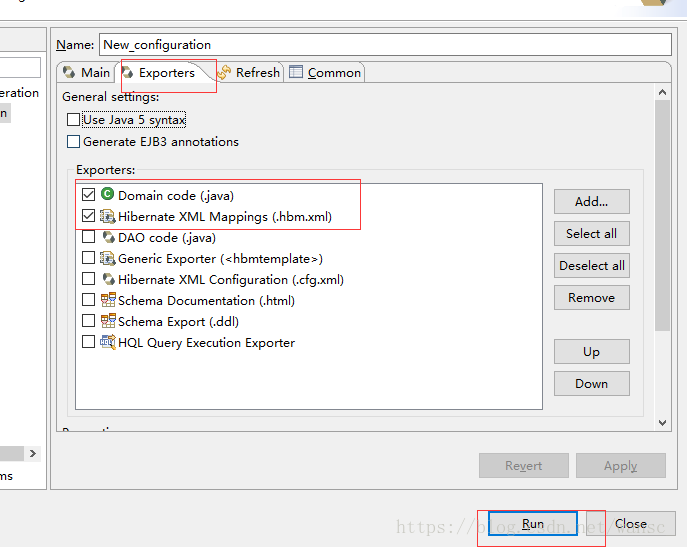This screenshot has height=547, width=687.
Task: Switch to the Main tab
Action: (86, 72)
